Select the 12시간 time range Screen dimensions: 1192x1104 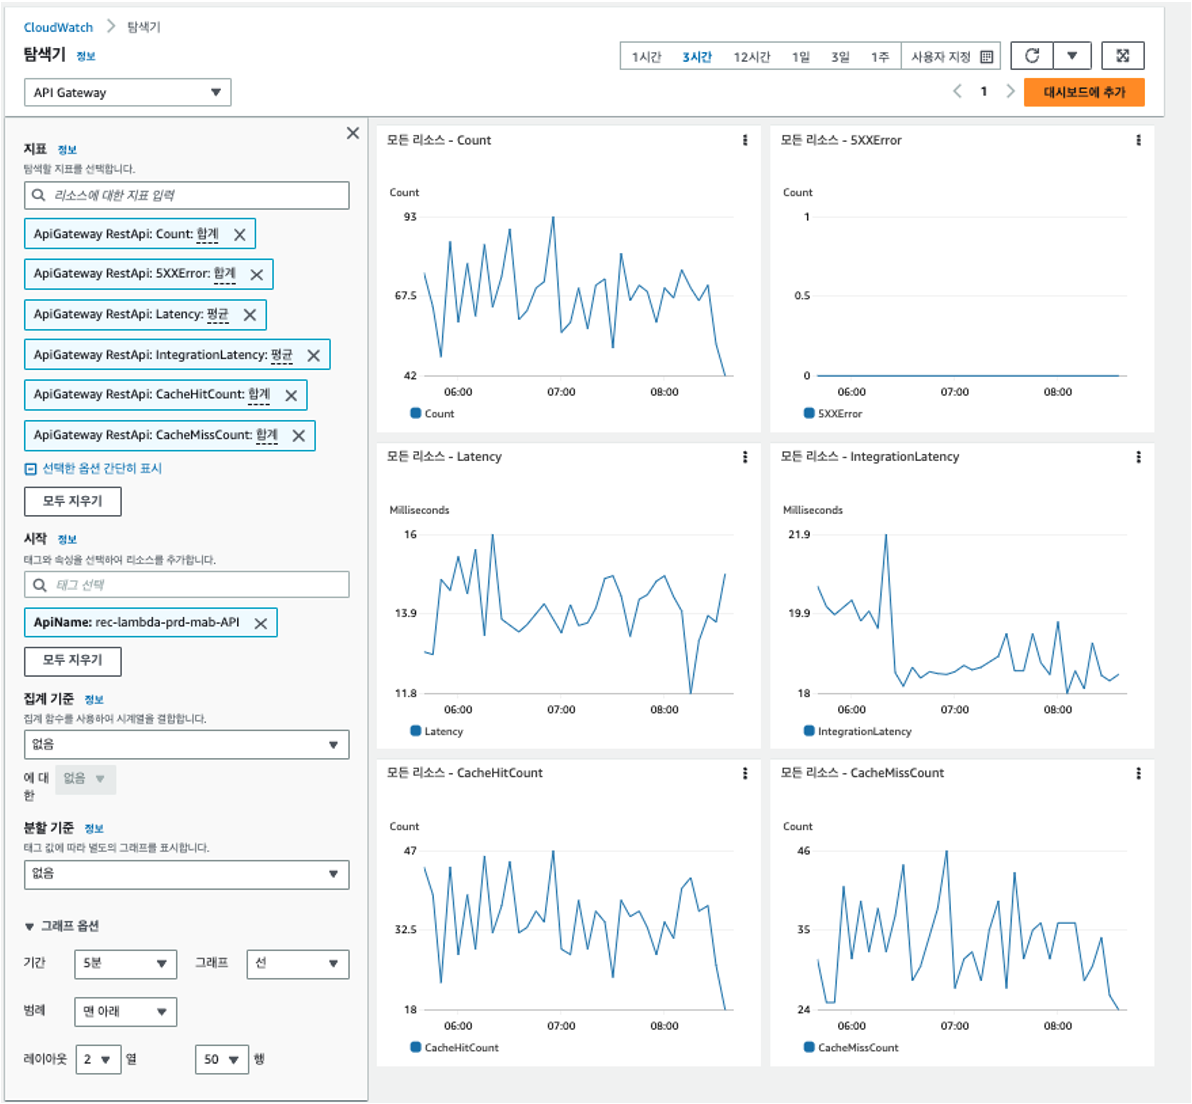(751, 57)
